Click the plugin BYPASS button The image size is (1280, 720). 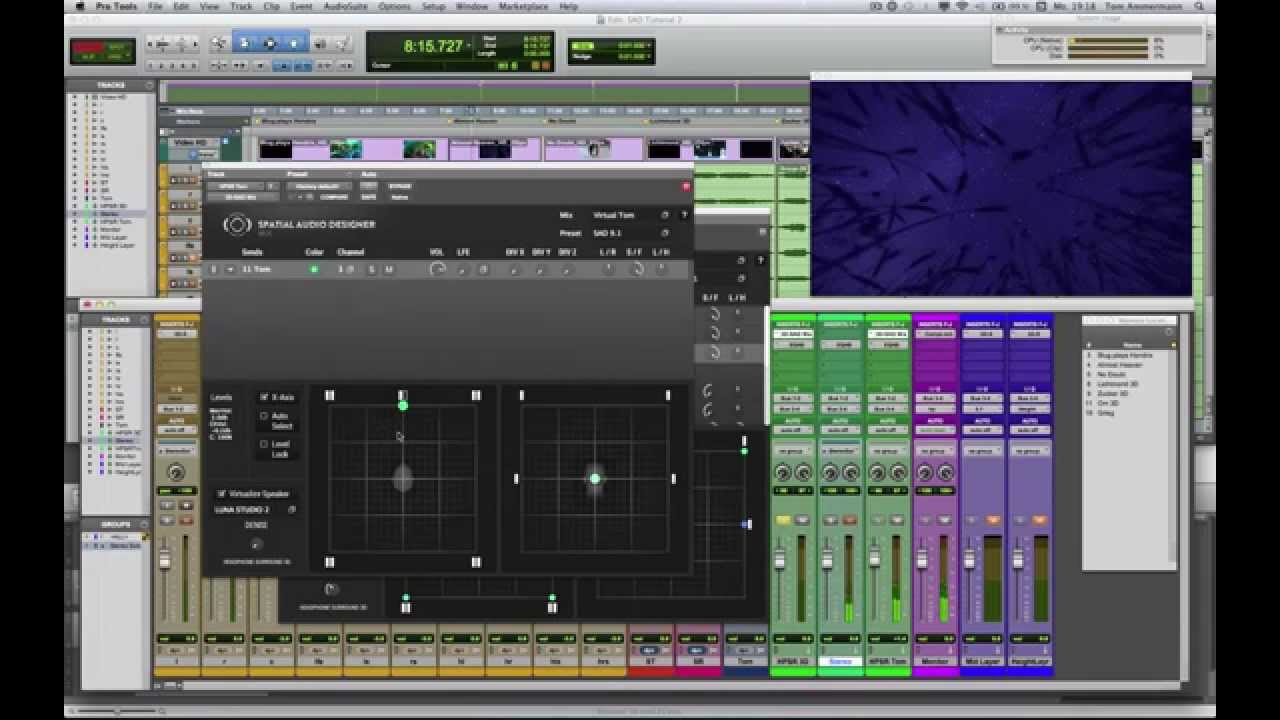point(400,186)
